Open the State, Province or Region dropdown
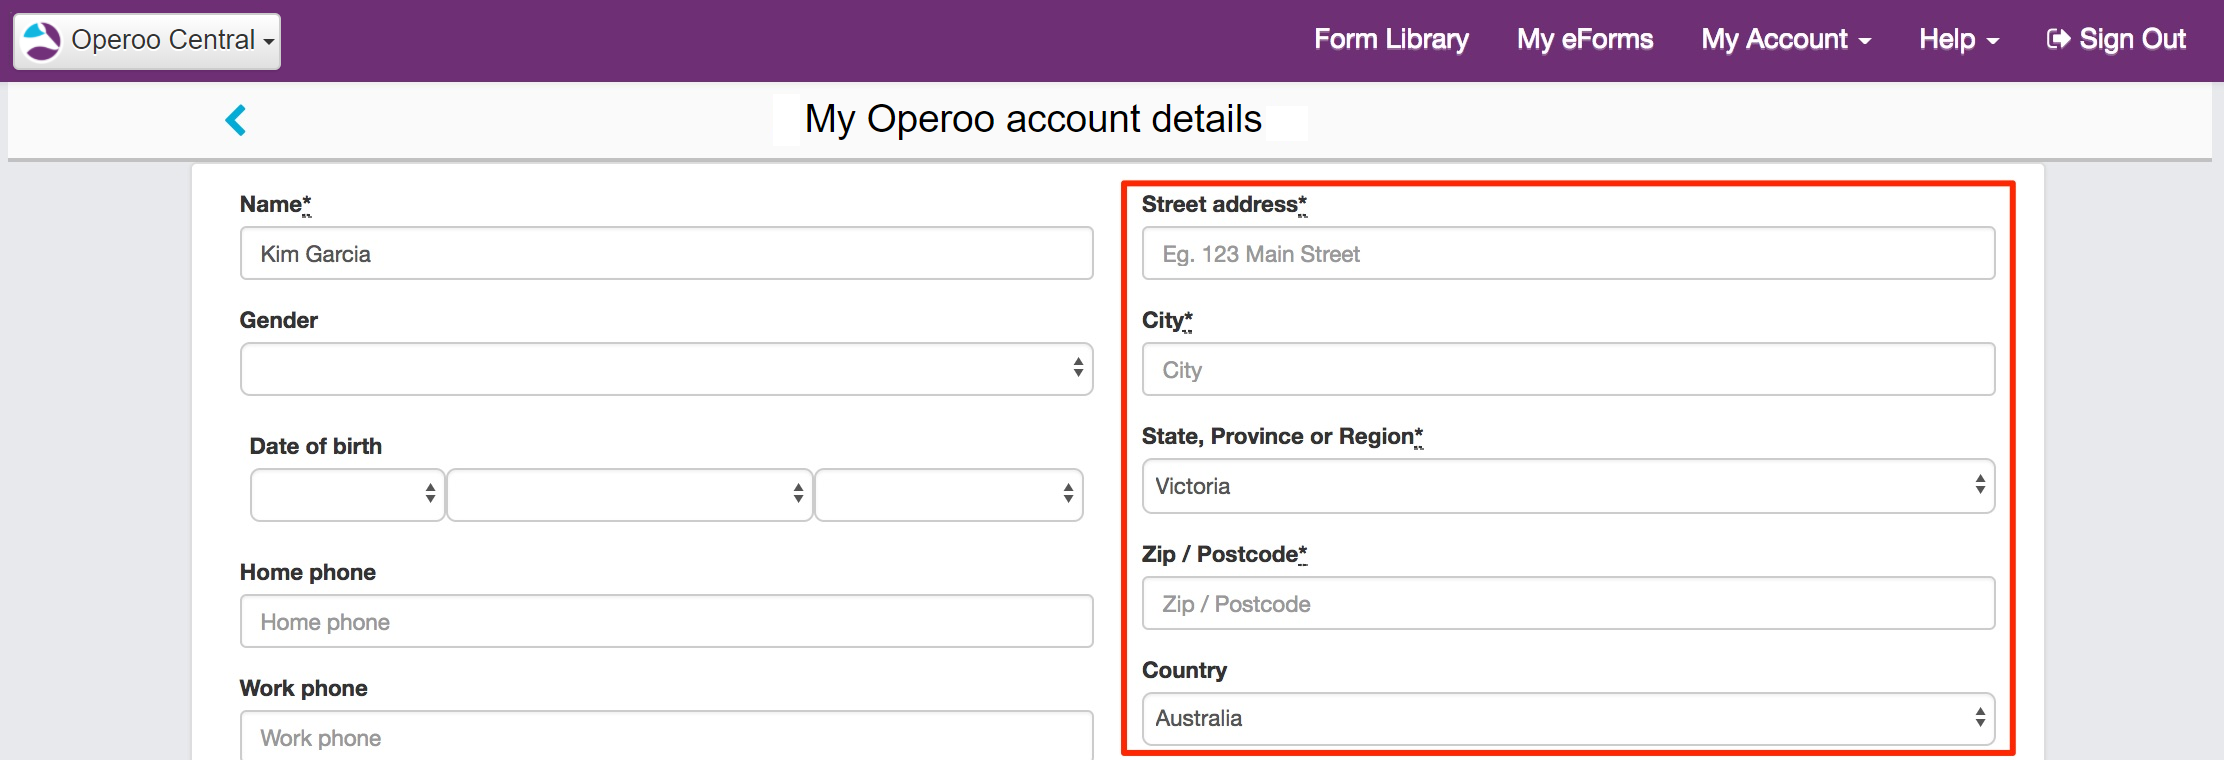The height and width of the screenshot is (760, 2224). coord(1568,486)
